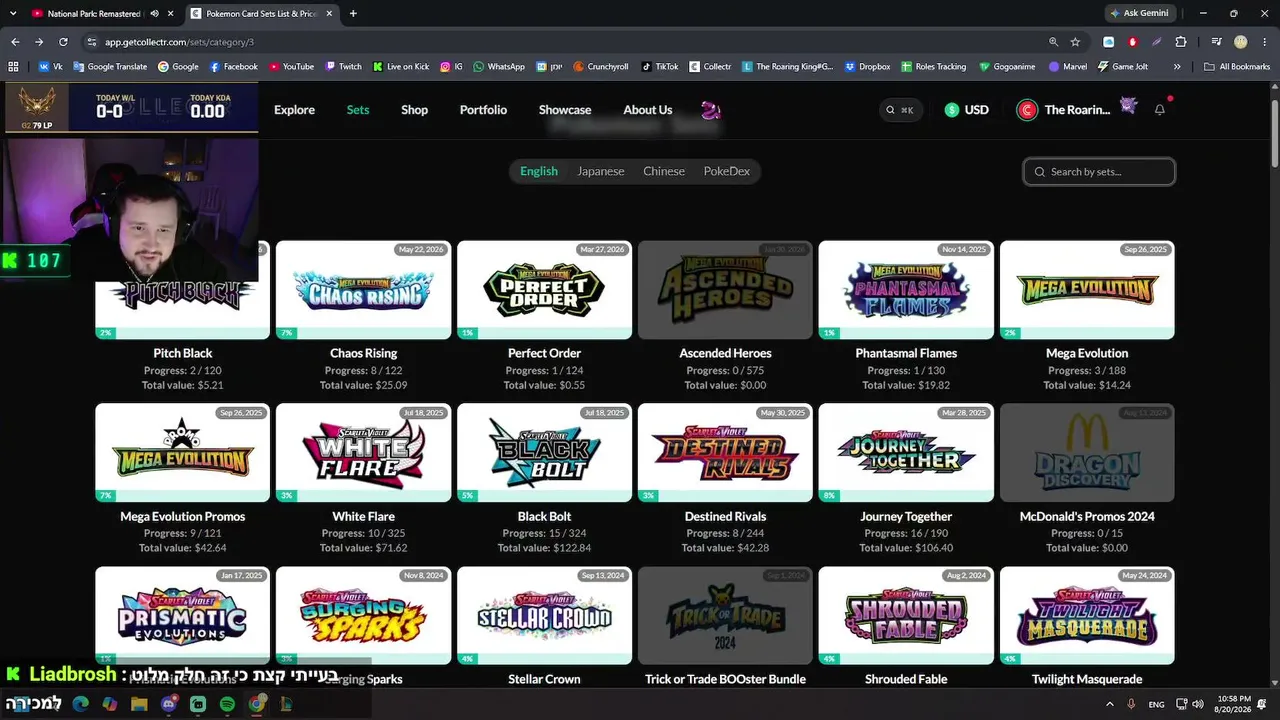This screenshot has width=1280, height=720.
Task: Click the Ask Gemini button
Action: [1139, 14]
